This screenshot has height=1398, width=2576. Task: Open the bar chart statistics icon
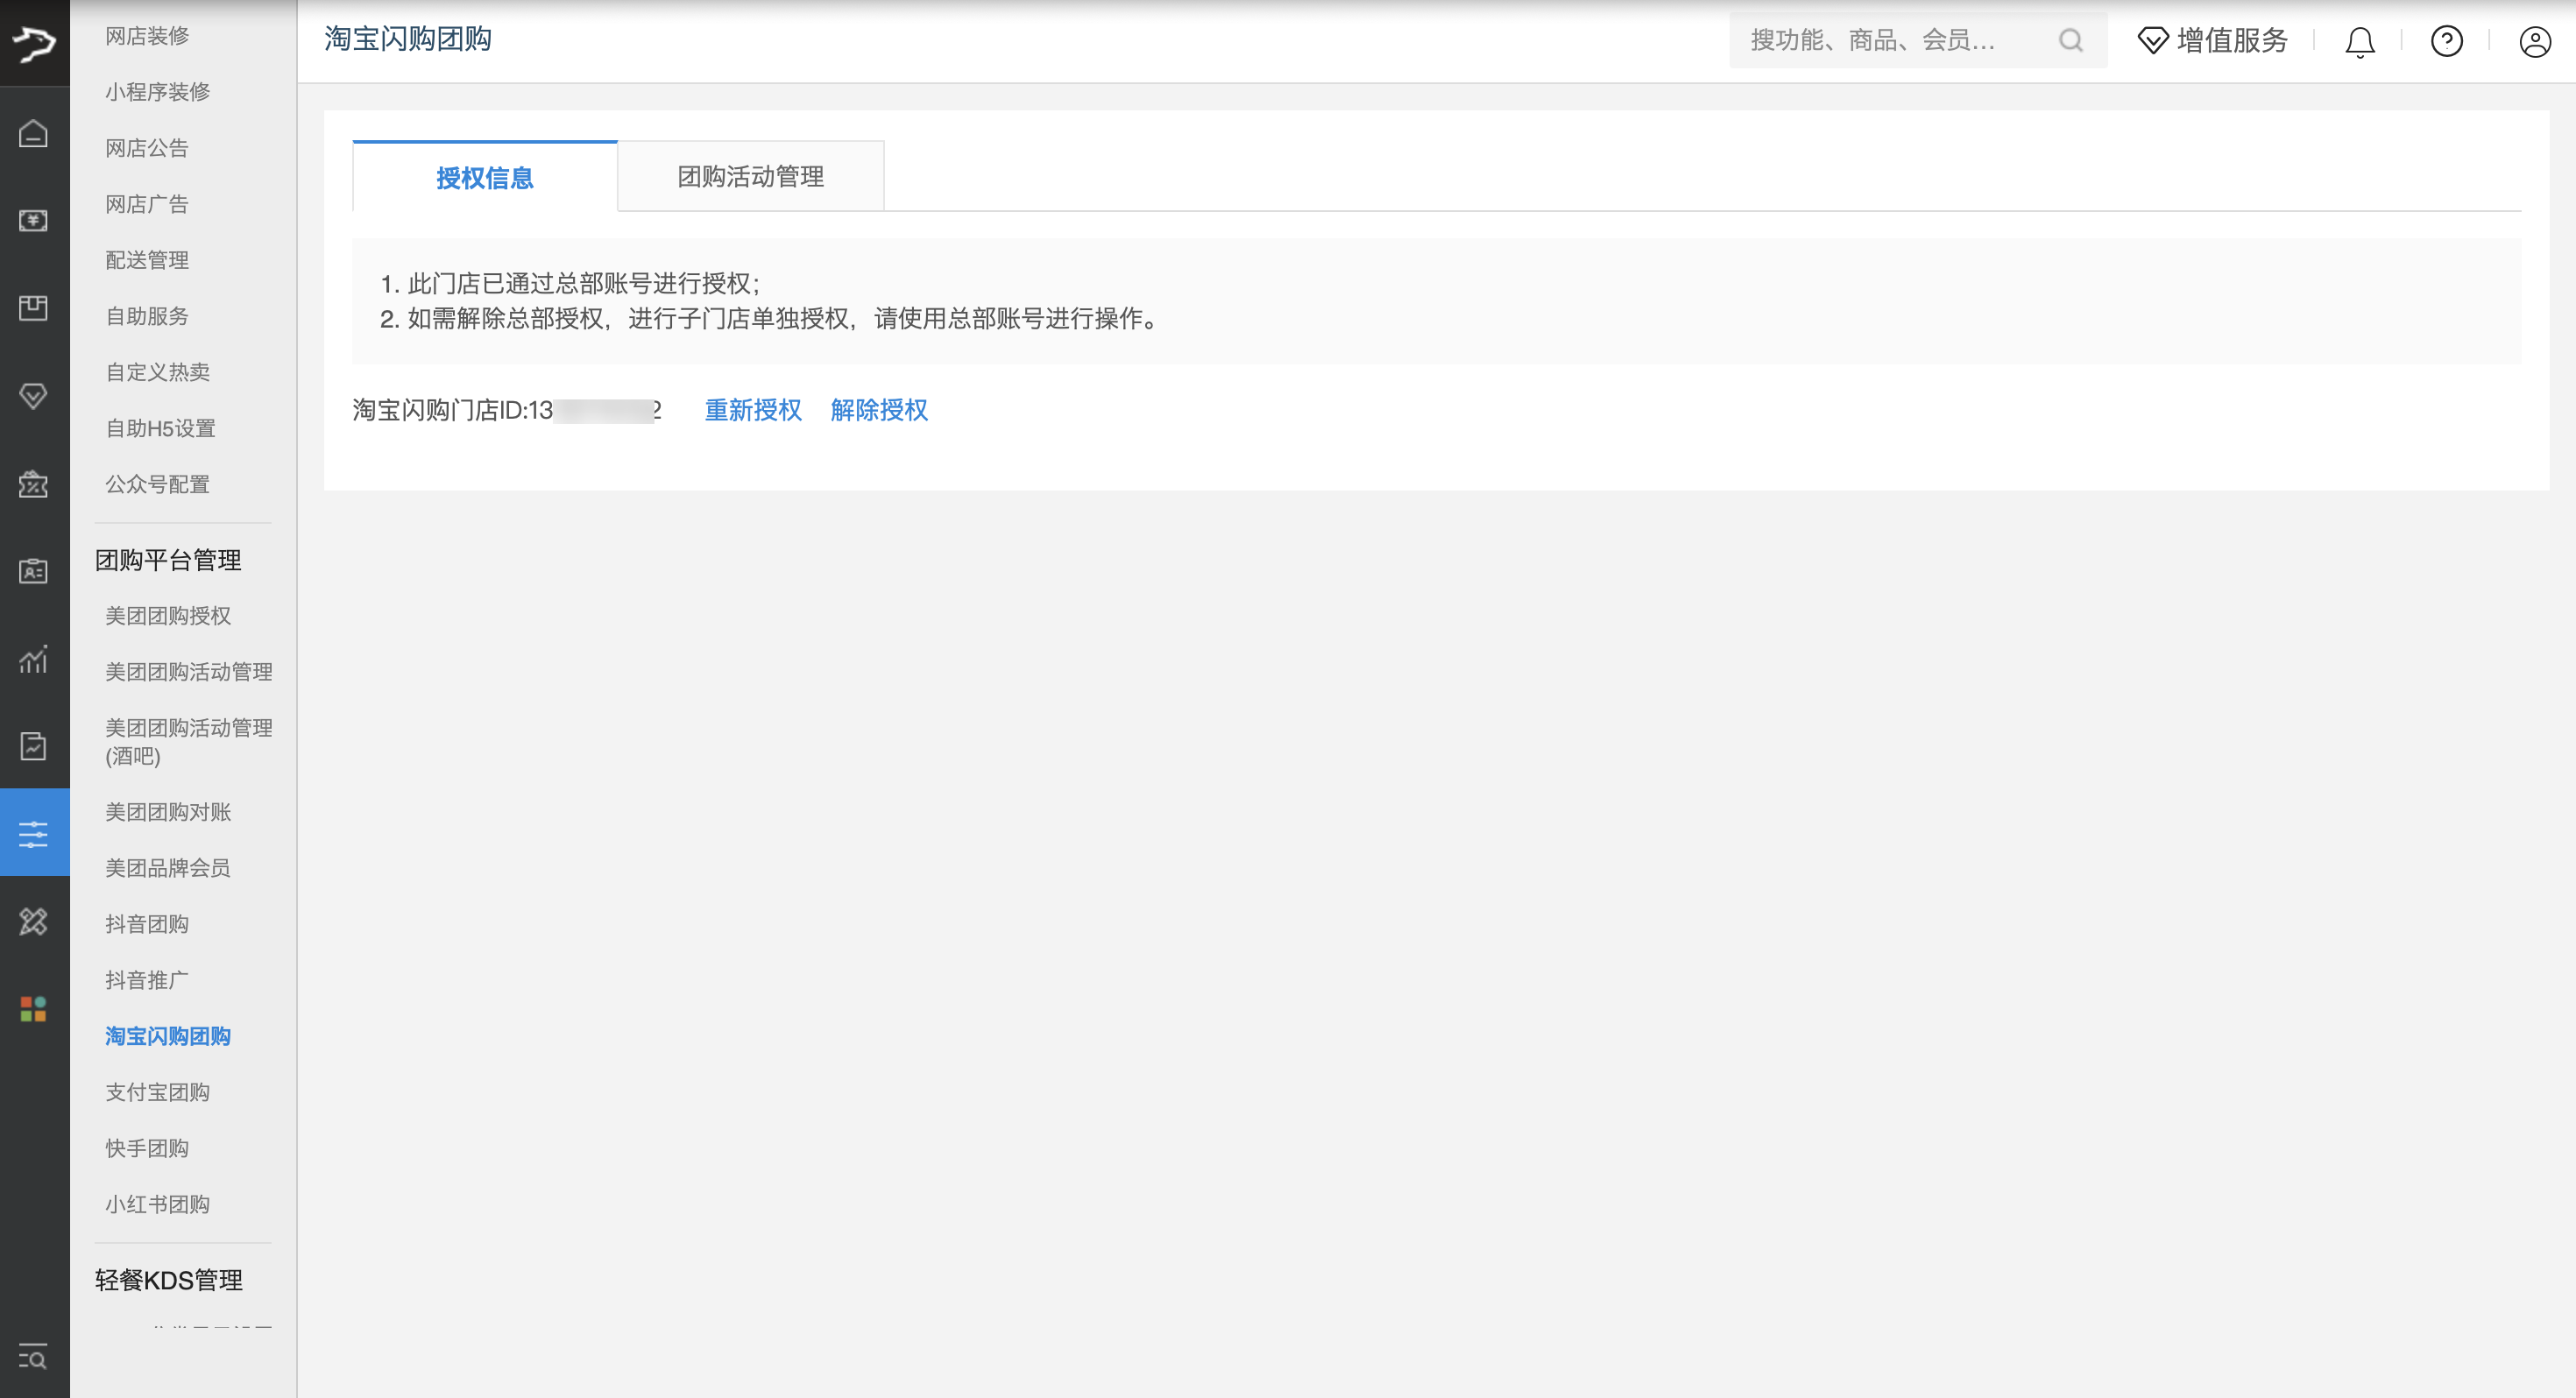[x=33, y=659]
